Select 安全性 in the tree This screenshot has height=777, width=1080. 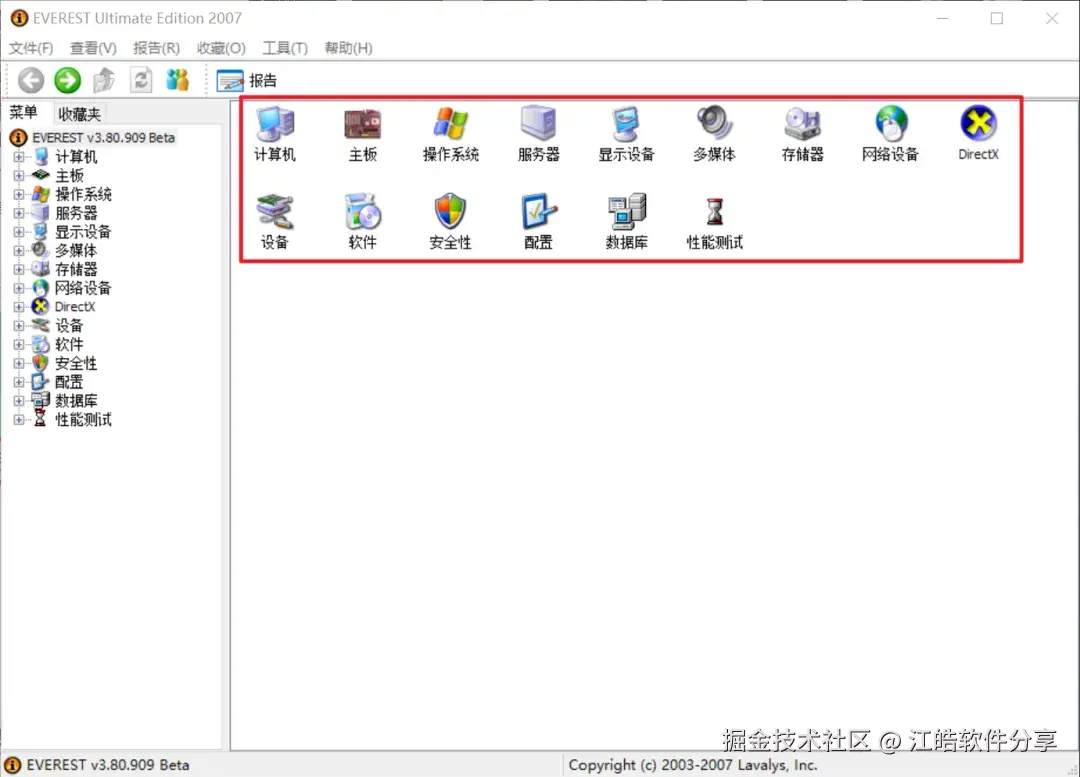[76, 363]
